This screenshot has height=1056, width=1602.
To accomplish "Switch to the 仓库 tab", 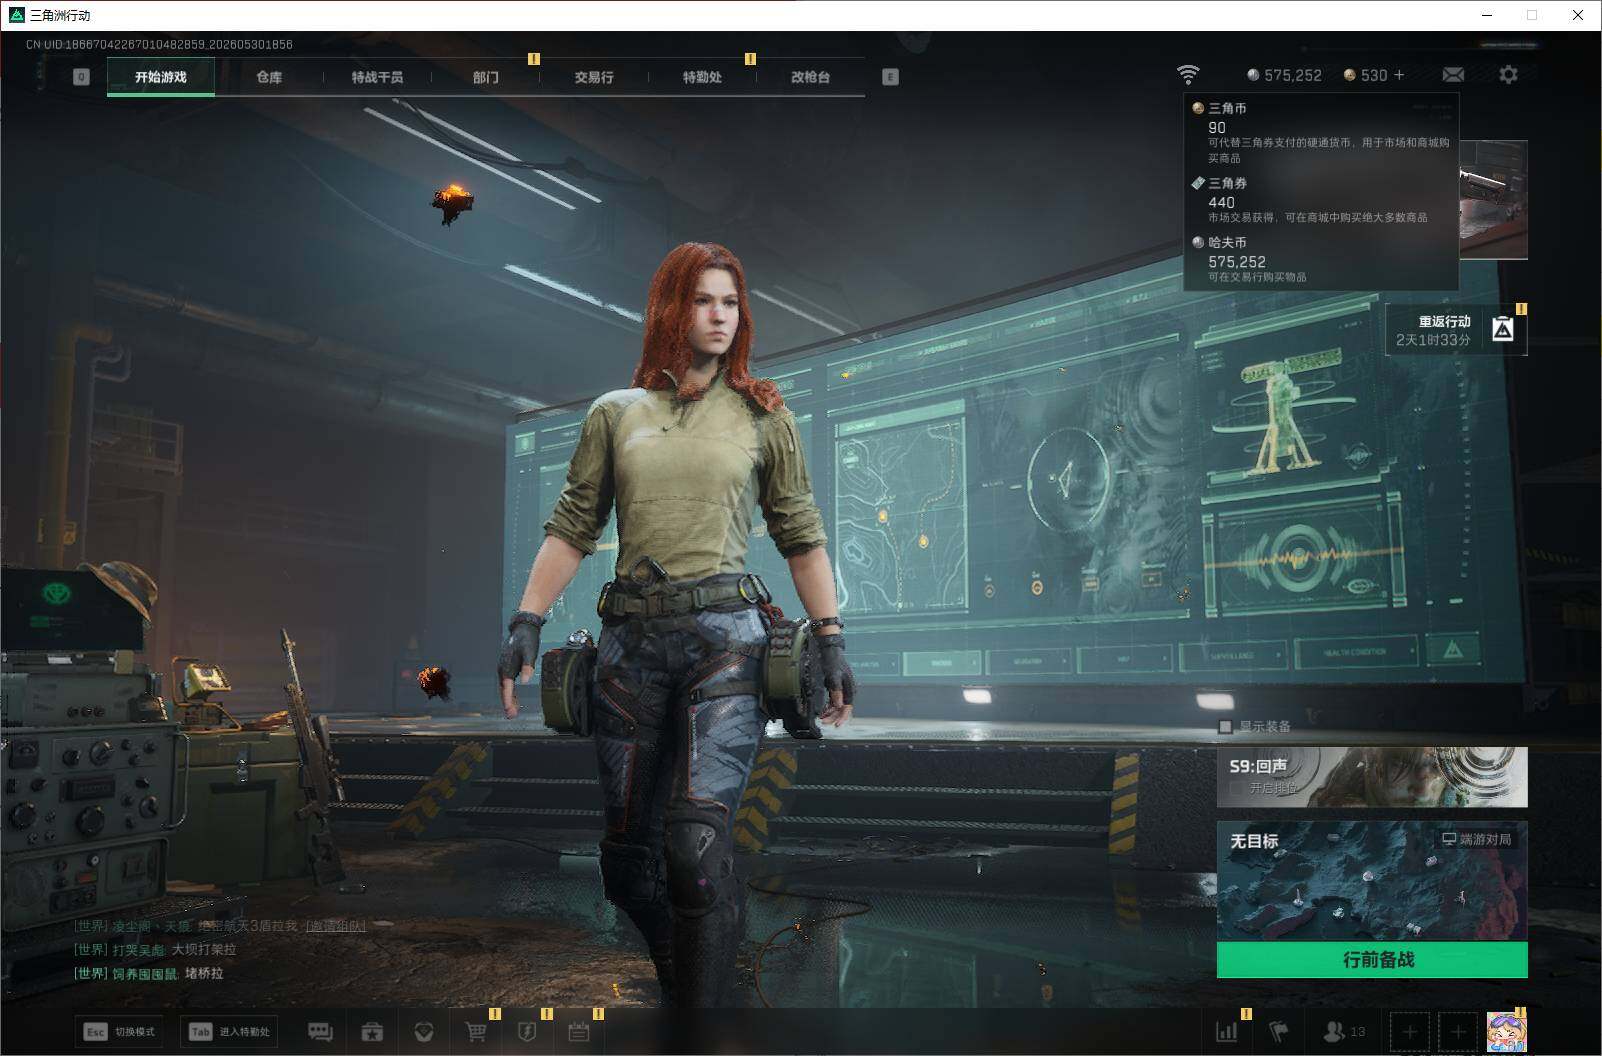I will tap(269, 77).
